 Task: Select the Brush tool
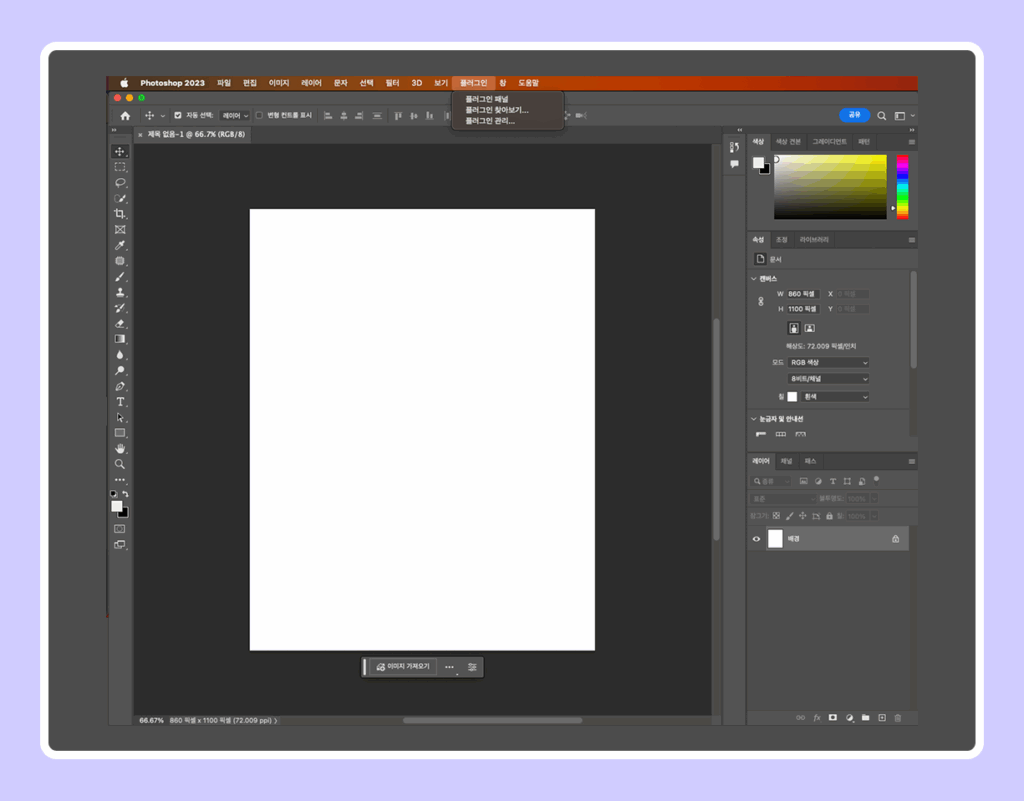(120, 277)
